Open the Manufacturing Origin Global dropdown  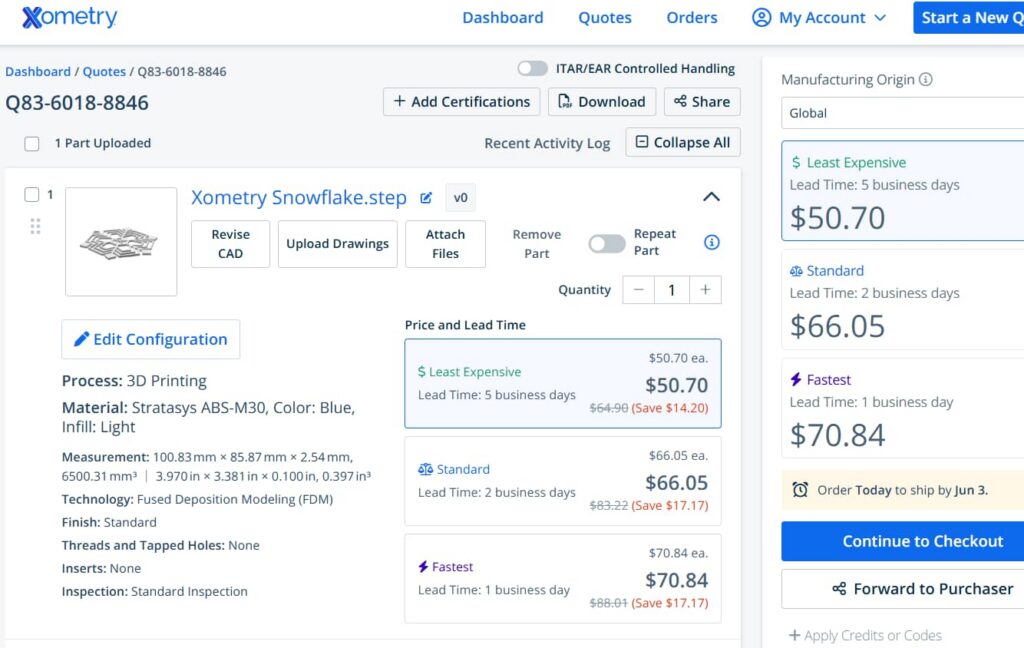click(x=903, y=113)
